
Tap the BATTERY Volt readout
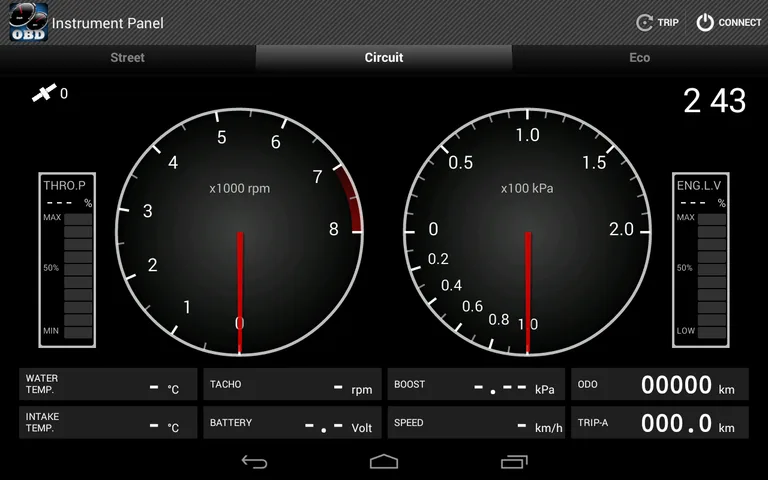point(292,422)
